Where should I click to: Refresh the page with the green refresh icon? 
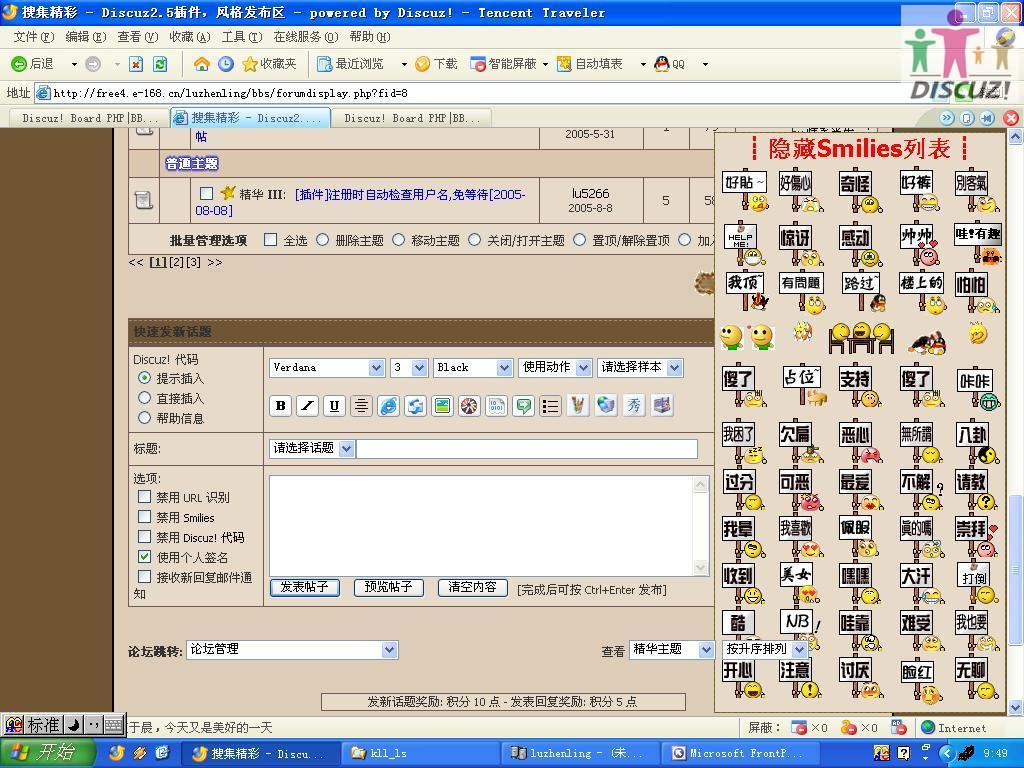[160, 64]
